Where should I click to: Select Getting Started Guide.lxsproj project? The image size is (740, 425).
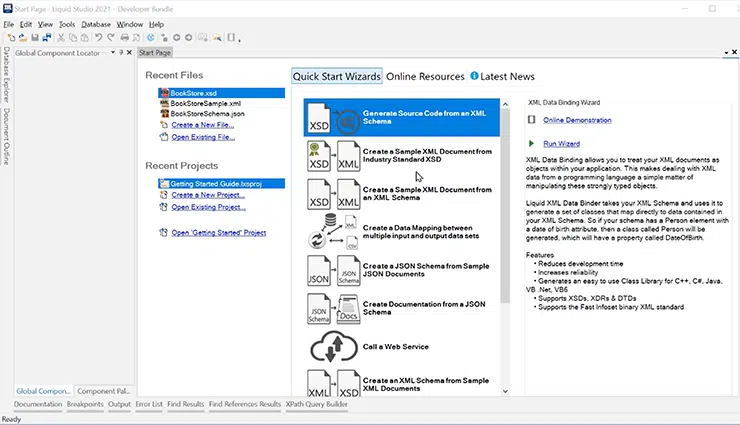[221, 183]
